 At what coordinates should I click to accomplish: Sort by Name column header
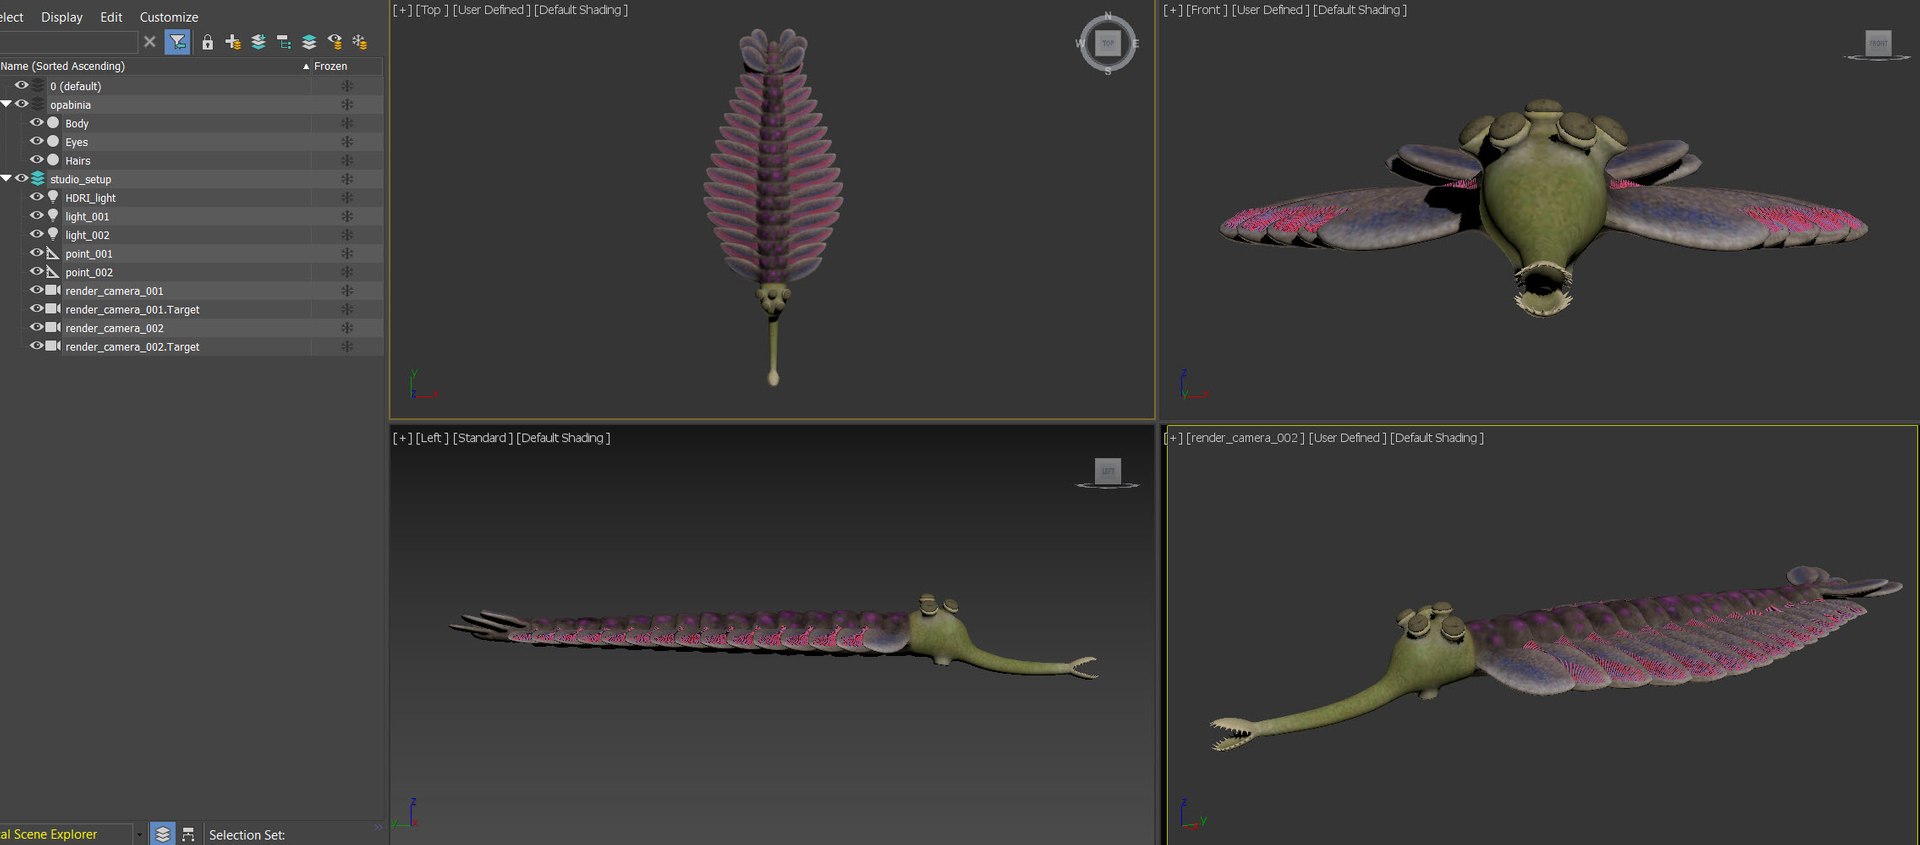(155, 66)
